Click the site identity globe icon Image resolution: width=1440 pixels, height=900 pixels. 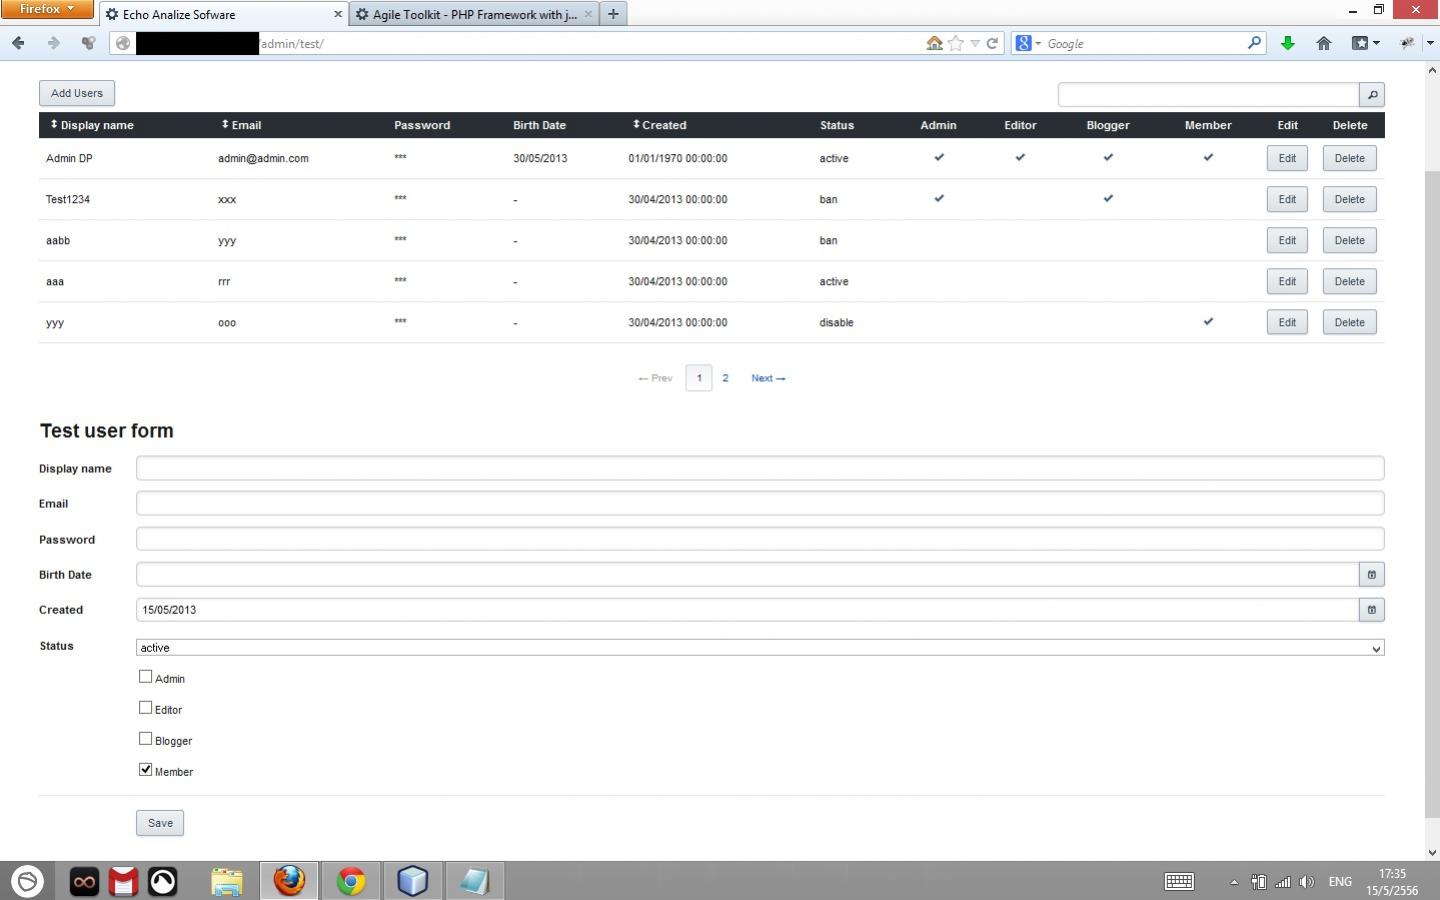(x=123, y=43)
